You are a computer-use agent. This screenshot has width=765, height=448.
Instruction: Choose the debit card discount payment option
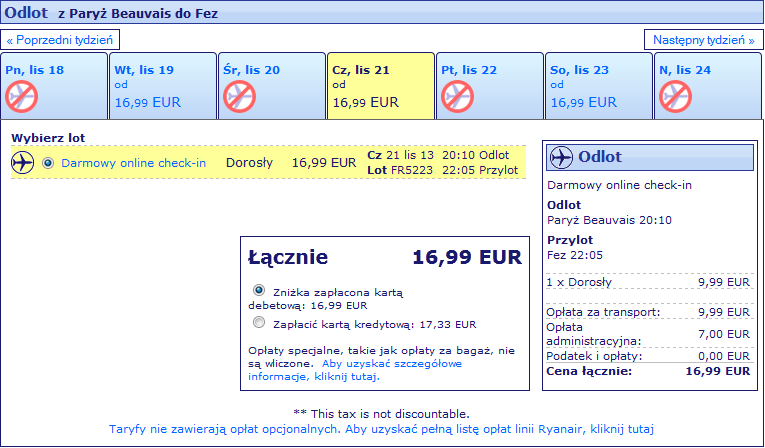[259, 290]
